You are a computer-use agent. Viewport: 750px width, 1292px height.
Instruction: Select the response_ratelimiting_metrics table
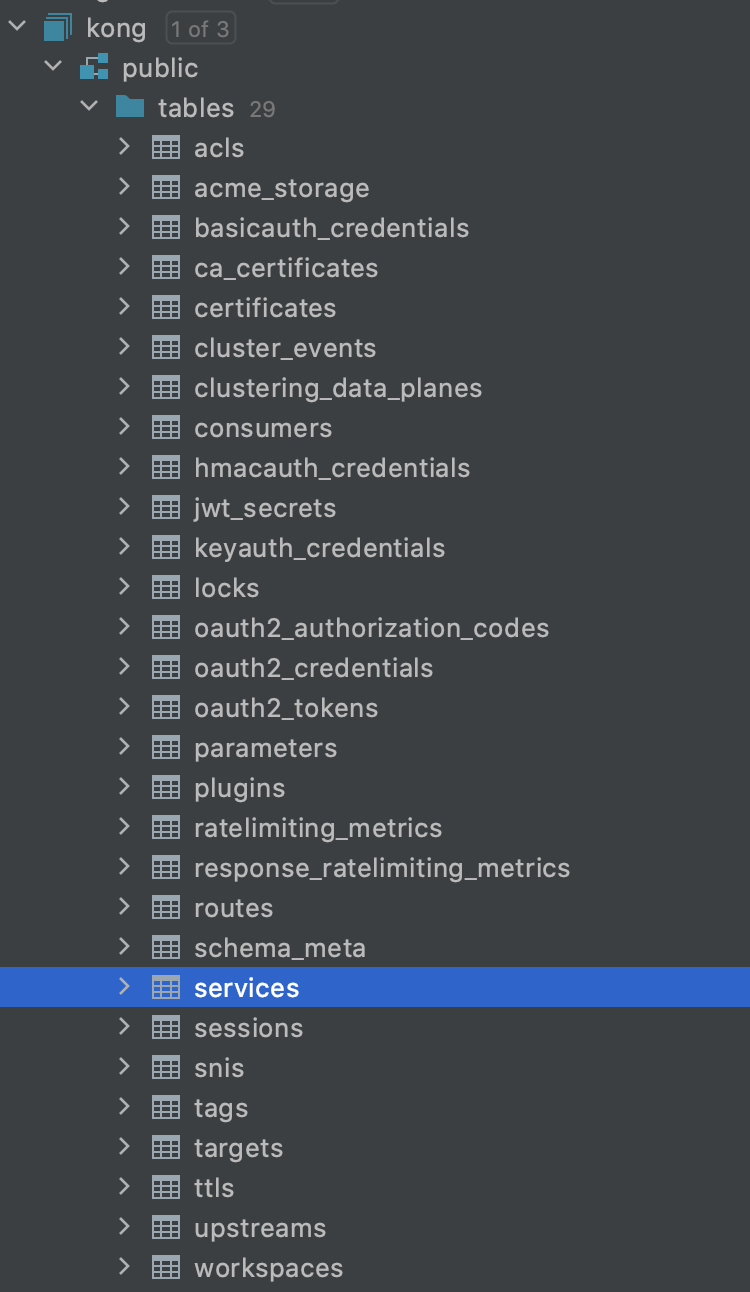382,868
